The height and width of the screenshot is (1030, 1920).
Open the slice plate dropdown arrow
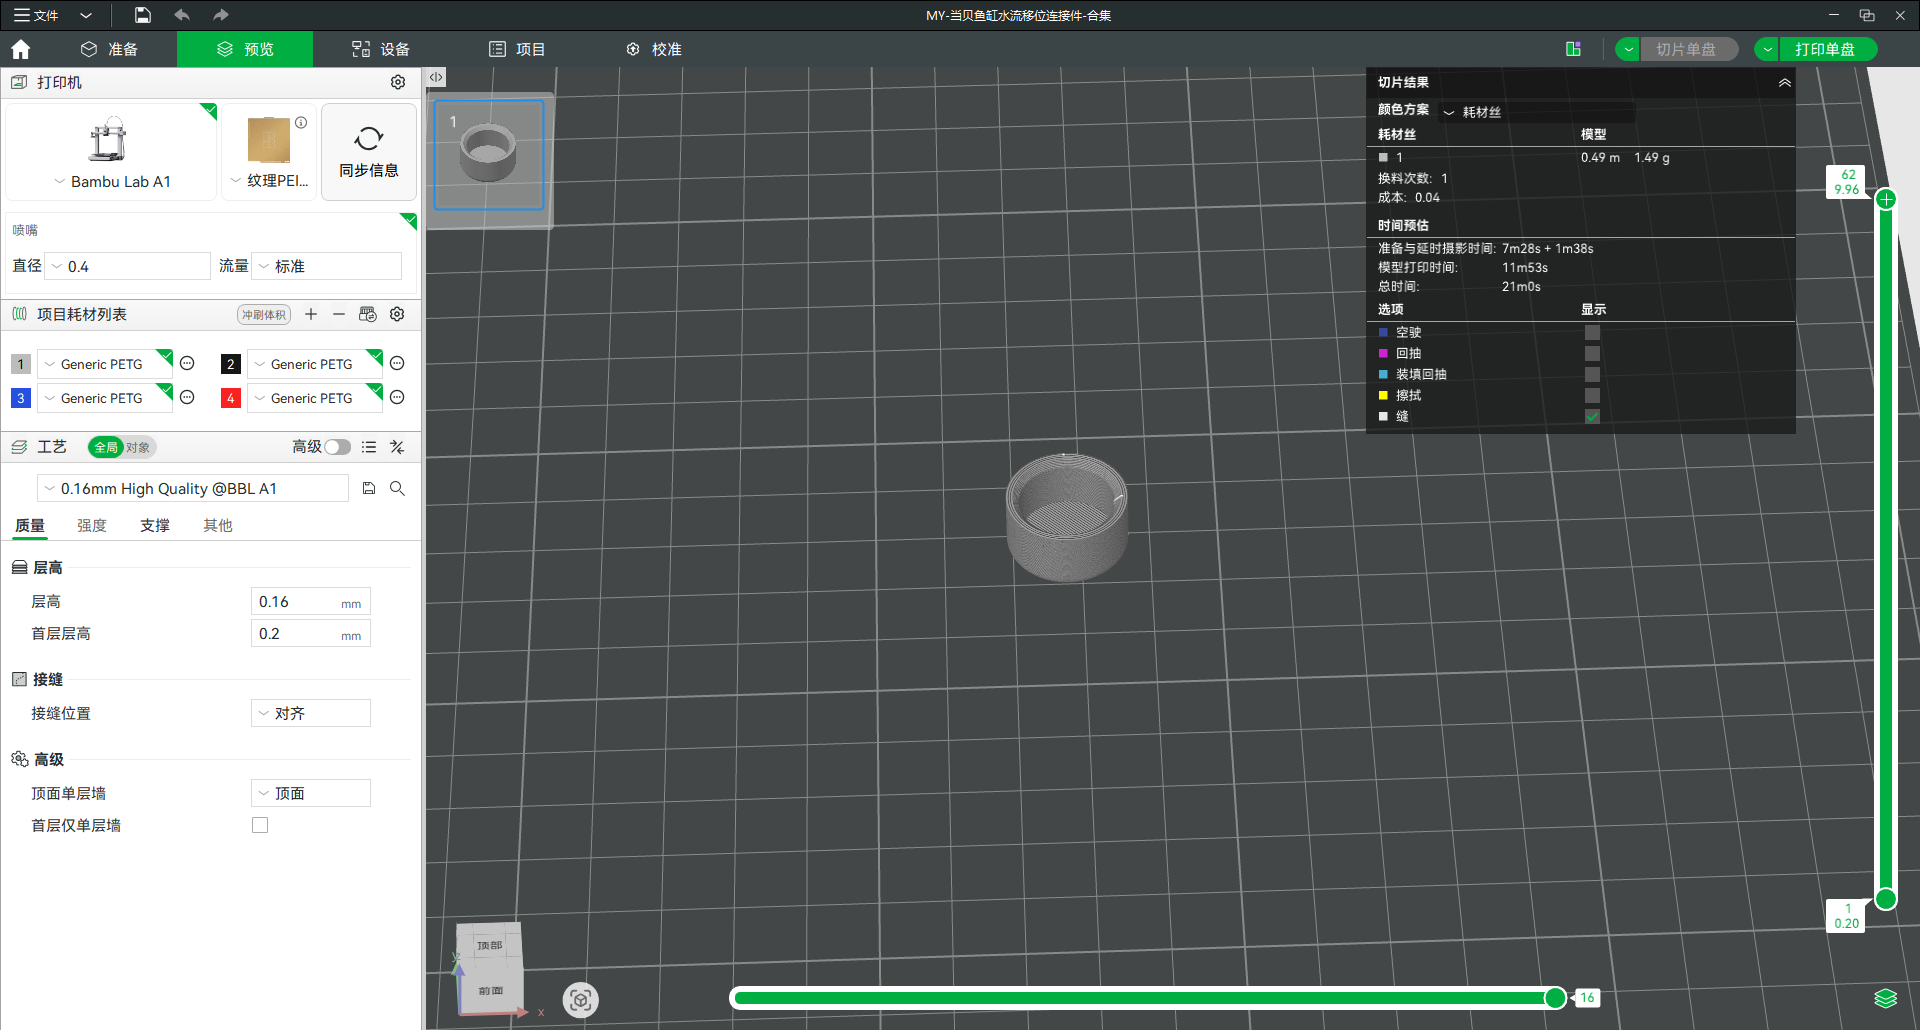point(1628,49)
